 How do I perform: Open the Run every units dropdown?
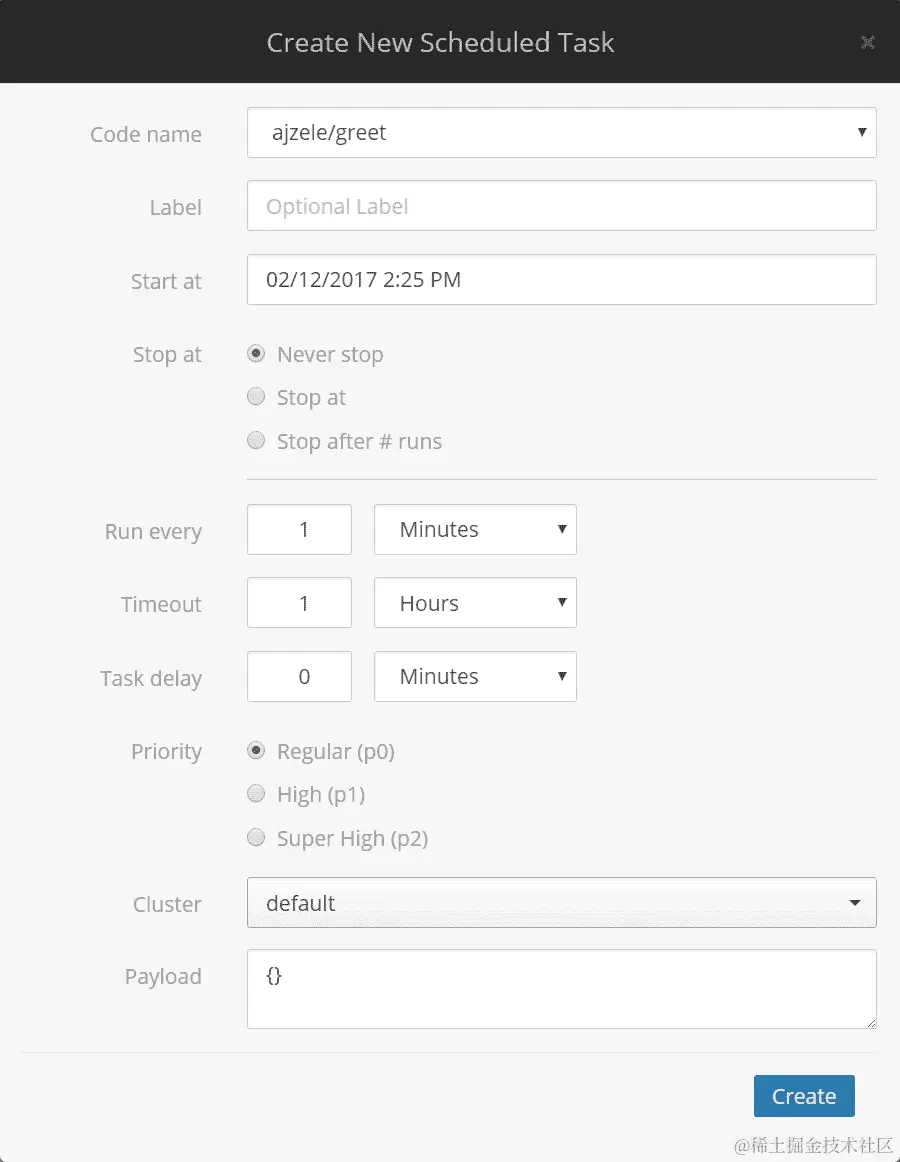click(475, 530)
